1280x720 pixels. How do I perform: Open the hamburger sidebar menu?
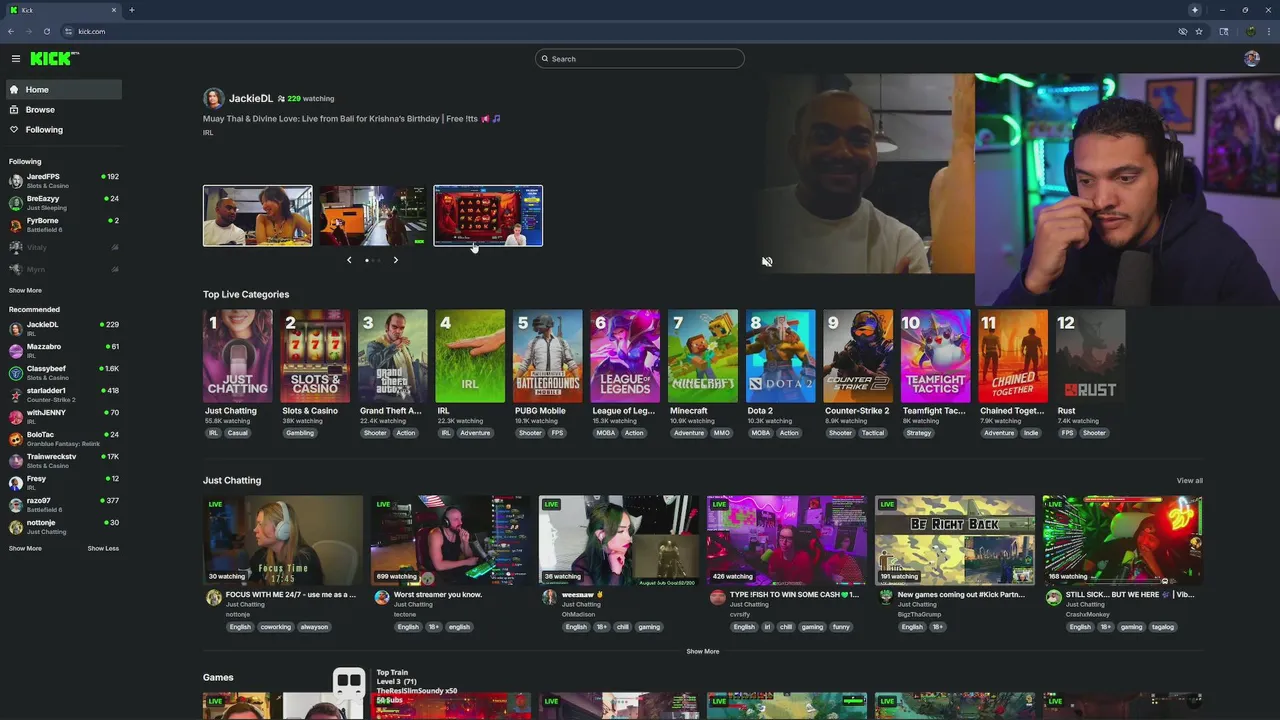tap(16, 59)
